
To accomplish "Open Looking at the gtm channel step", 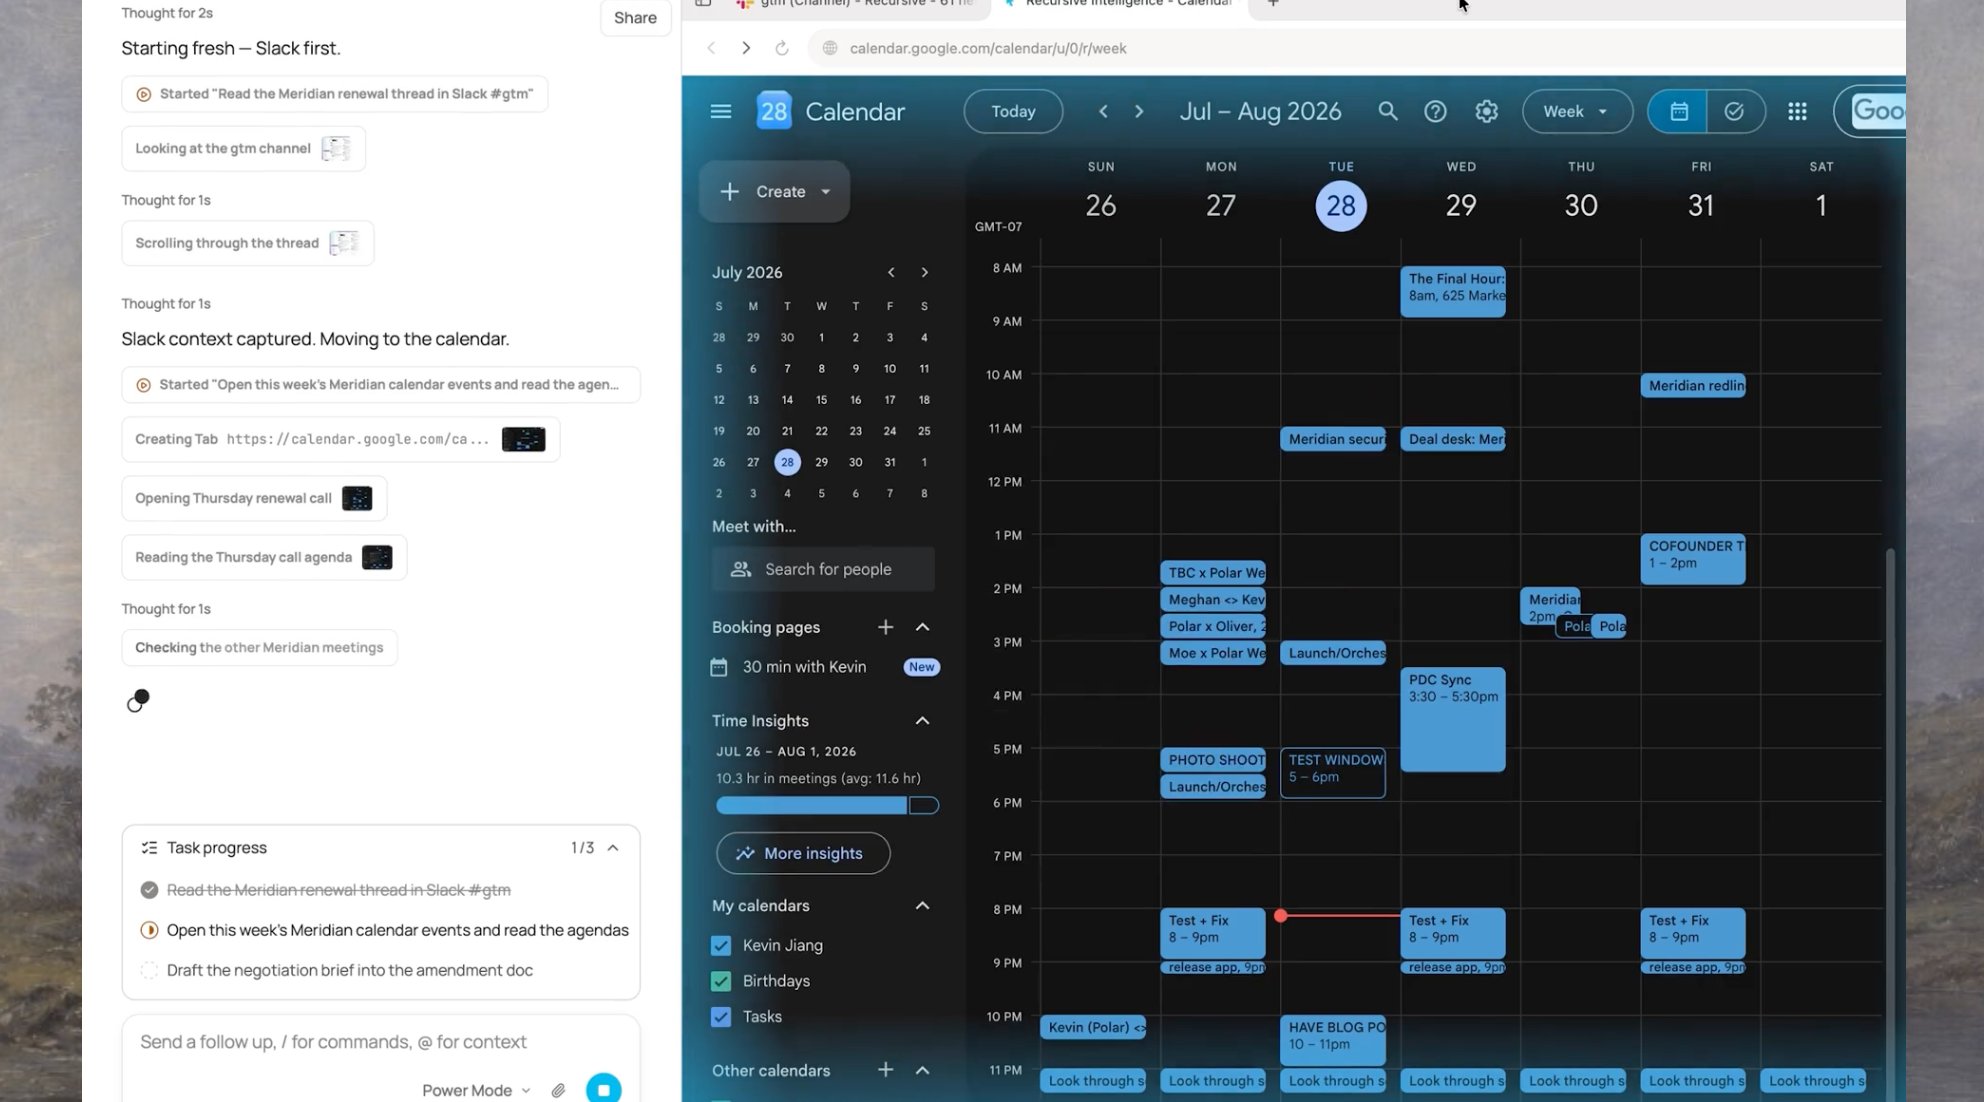I will [243, 148].
